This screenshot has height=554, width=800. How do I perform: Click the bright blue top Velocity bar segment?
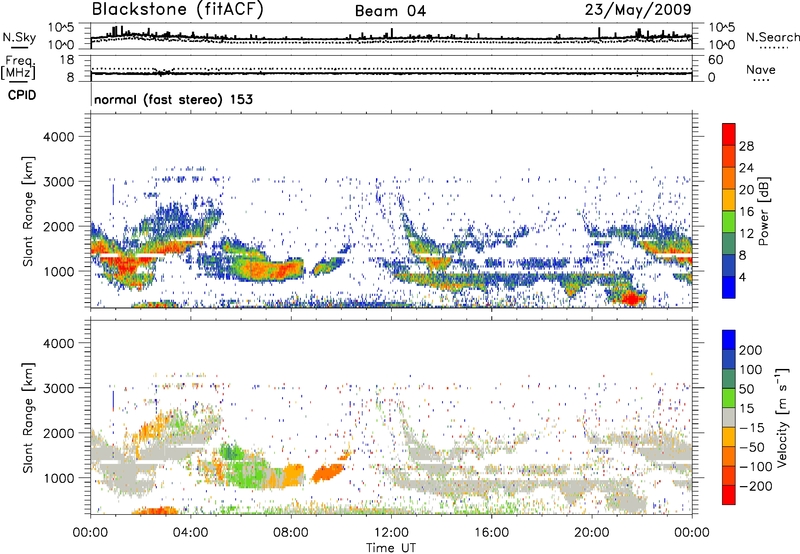click(x=729, y=340)
